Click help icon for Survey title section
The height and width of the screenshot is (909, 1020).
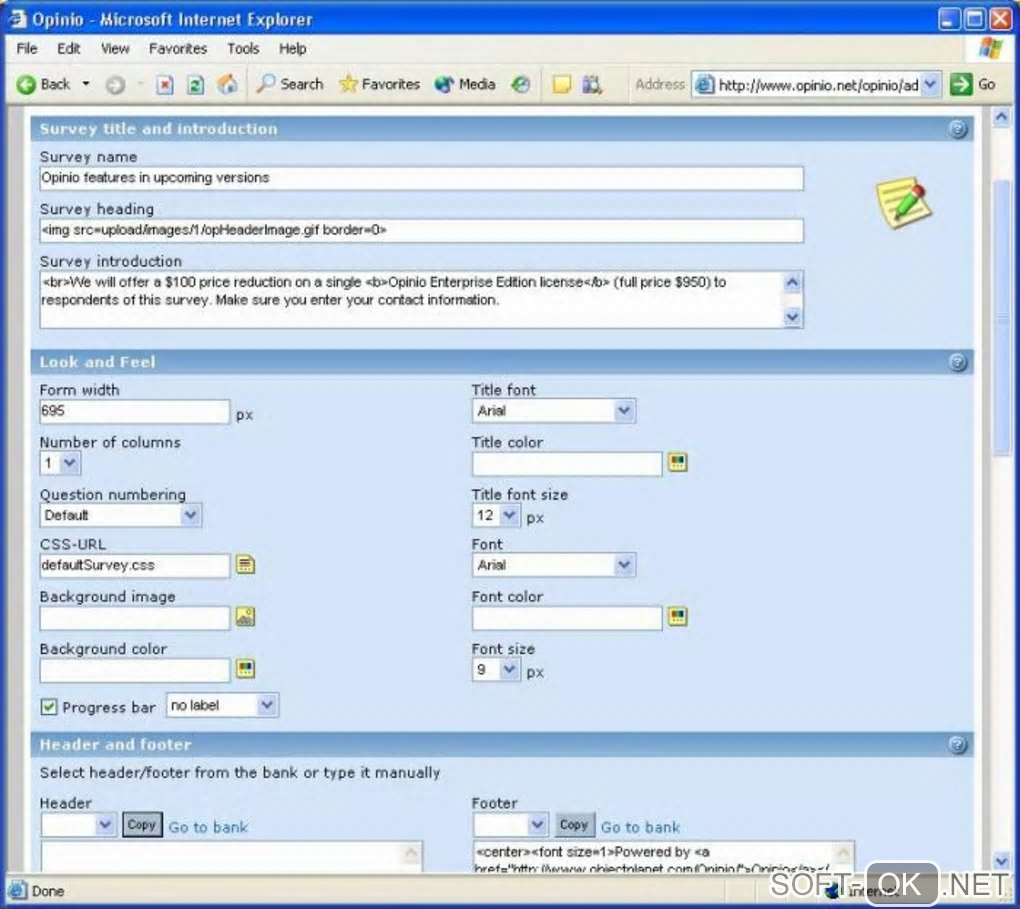958,129
